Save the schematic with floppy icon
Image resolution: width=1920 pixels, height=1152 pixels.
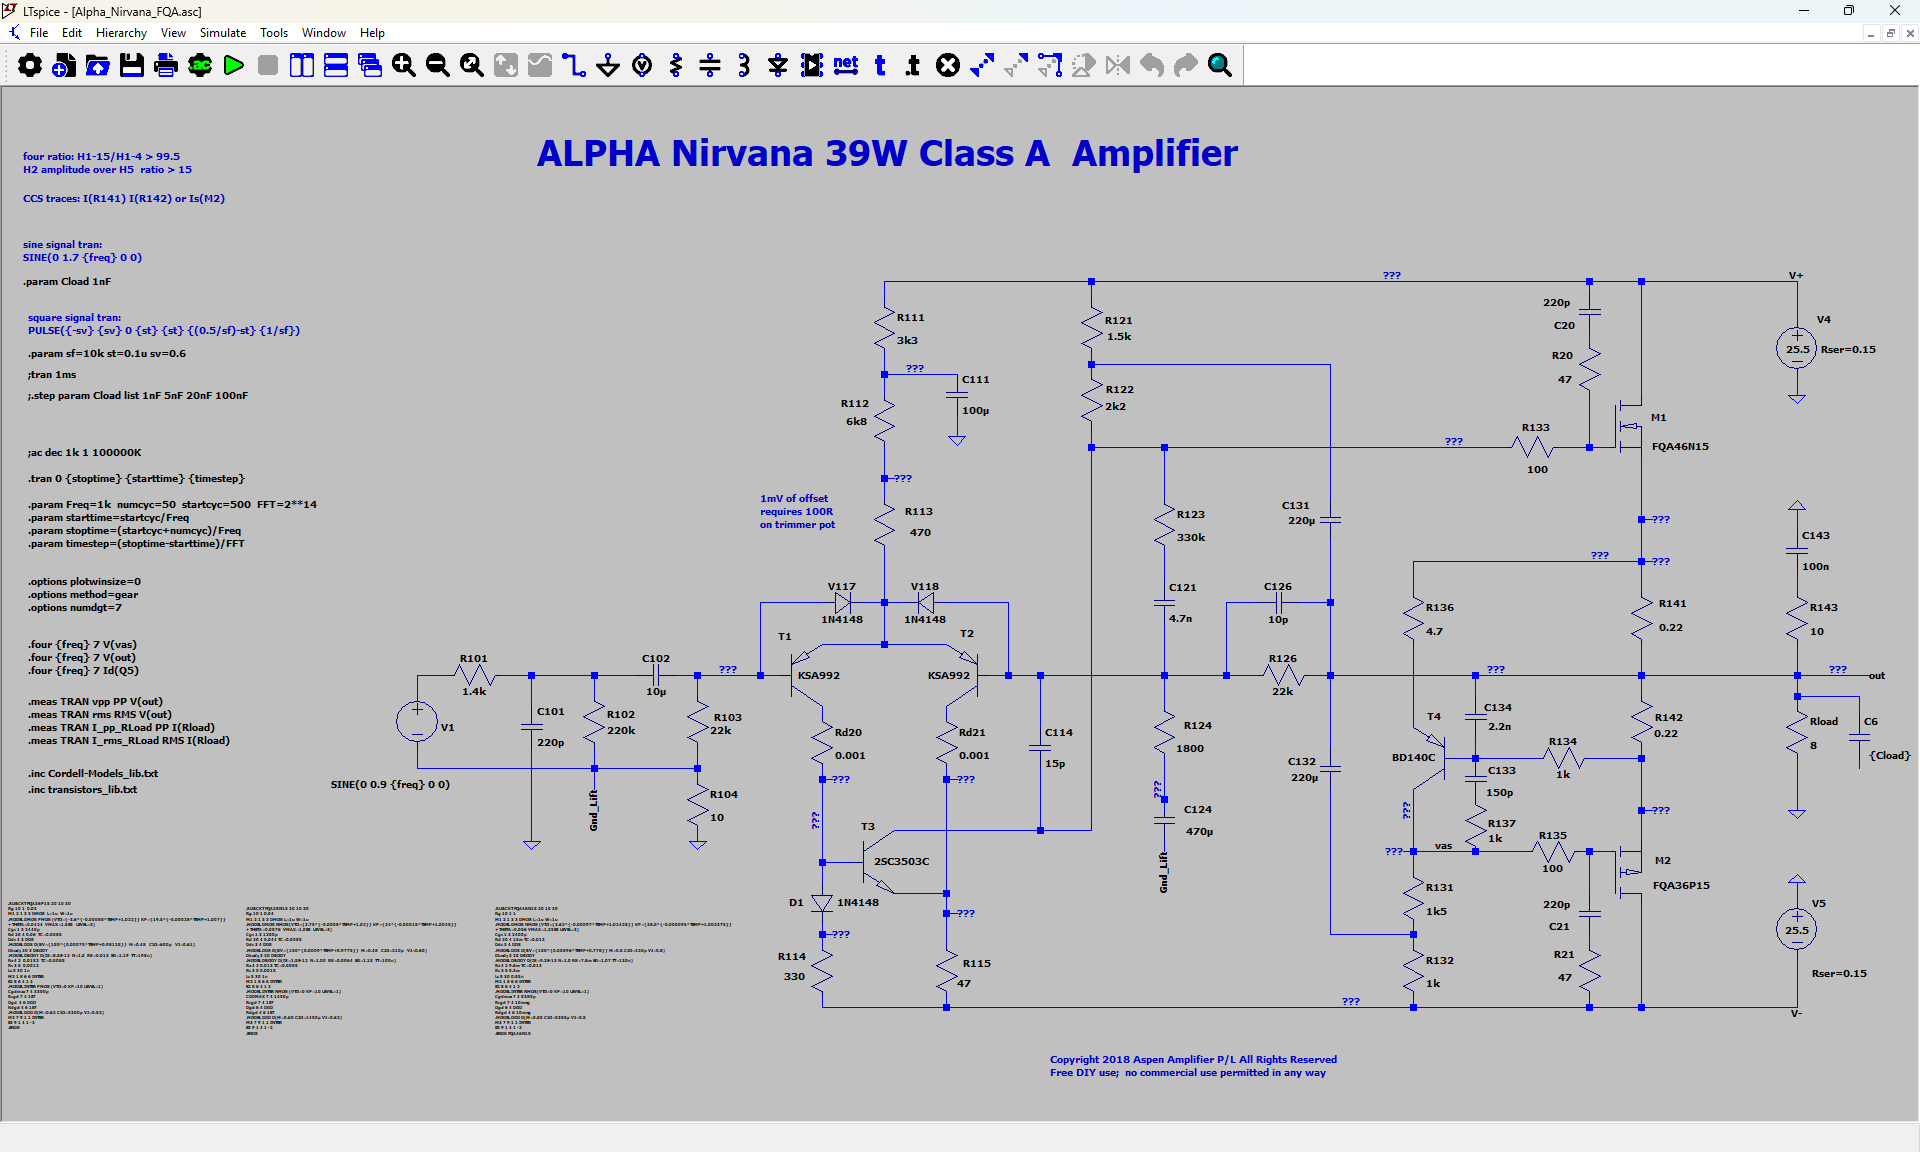pyautogui.click(x=132, y=66)
